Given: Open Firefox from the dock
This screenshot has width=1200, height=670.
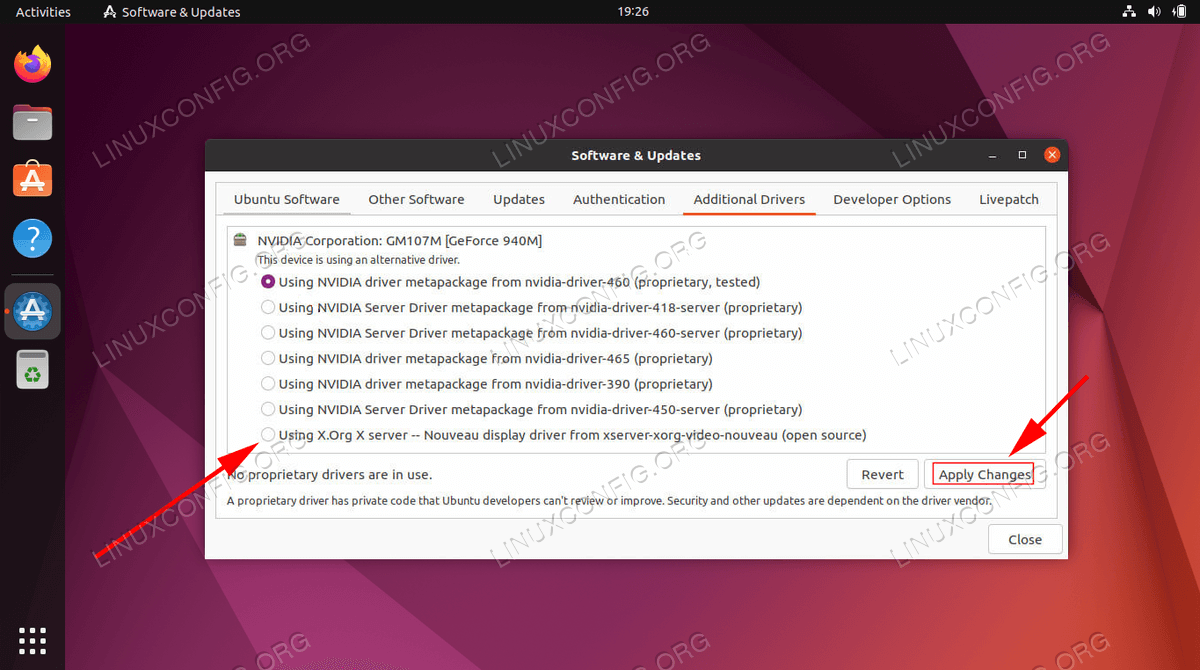Looking at the screenshot, I should coord(33,65).
